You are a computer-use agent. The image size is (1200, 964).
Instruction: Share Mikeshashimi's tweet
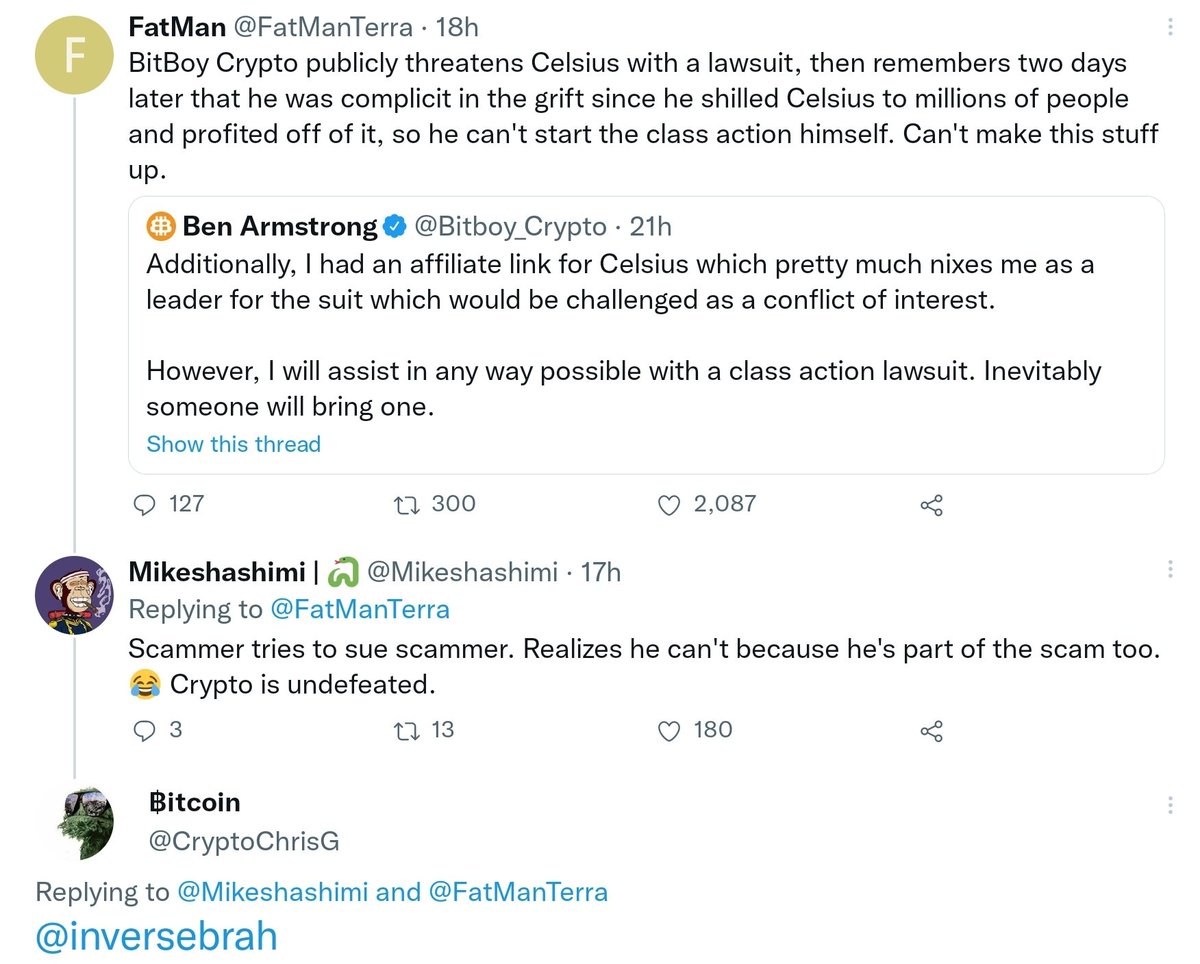pyautogui.click(x=931, y=731)
